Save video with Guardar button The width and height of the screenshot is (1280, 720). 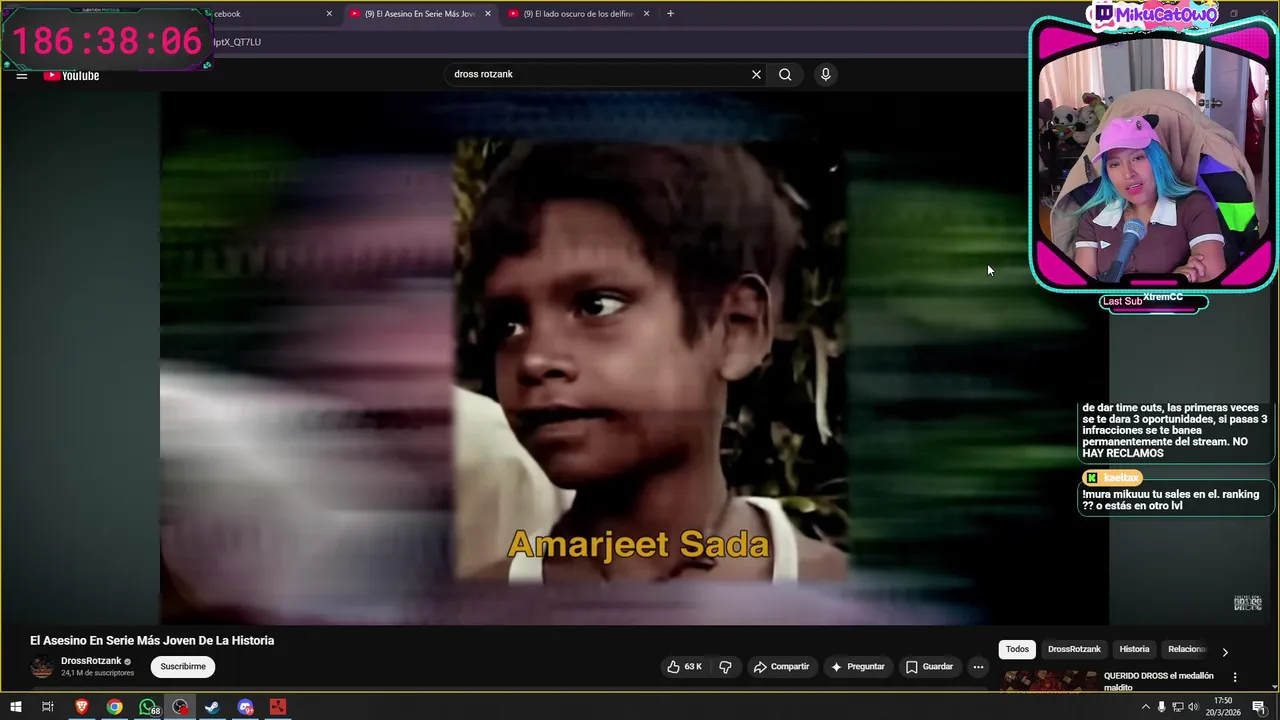pyautogui.click(x=929, y=667)
